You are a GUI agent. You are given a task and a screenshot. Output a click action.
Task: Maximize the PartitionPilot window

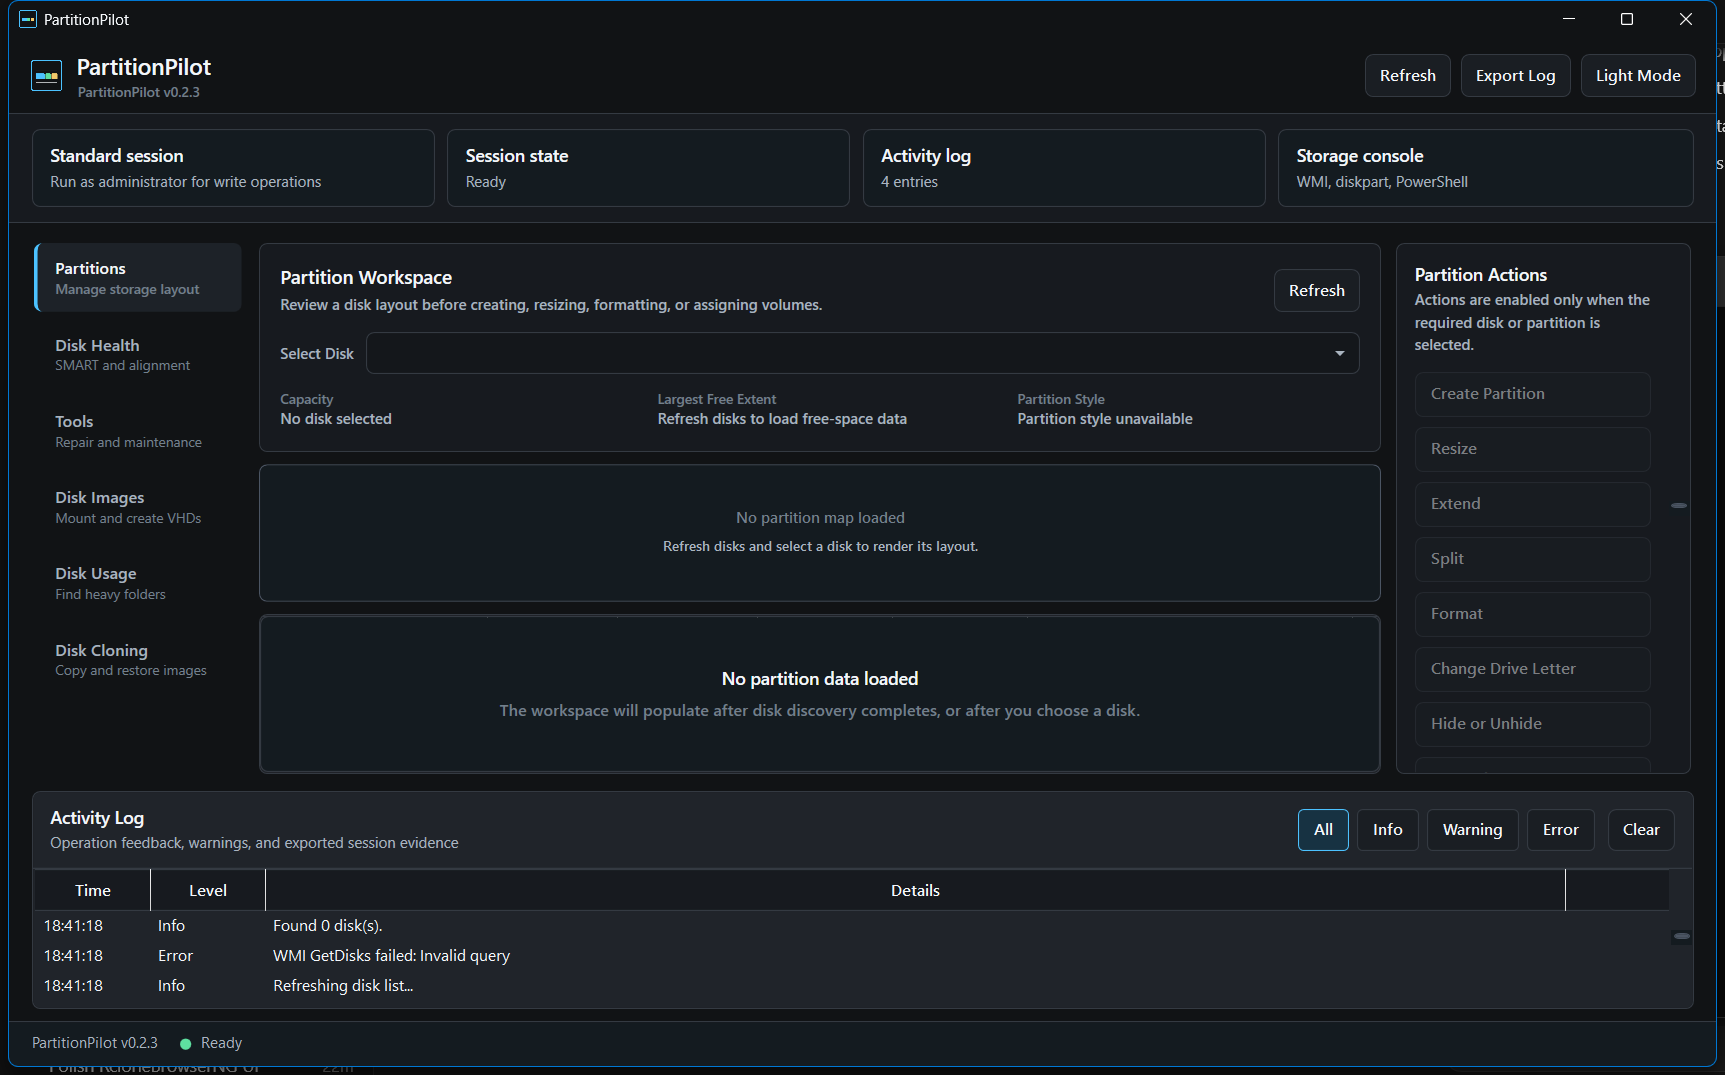pyautogui.click(x=1627, y=19)
